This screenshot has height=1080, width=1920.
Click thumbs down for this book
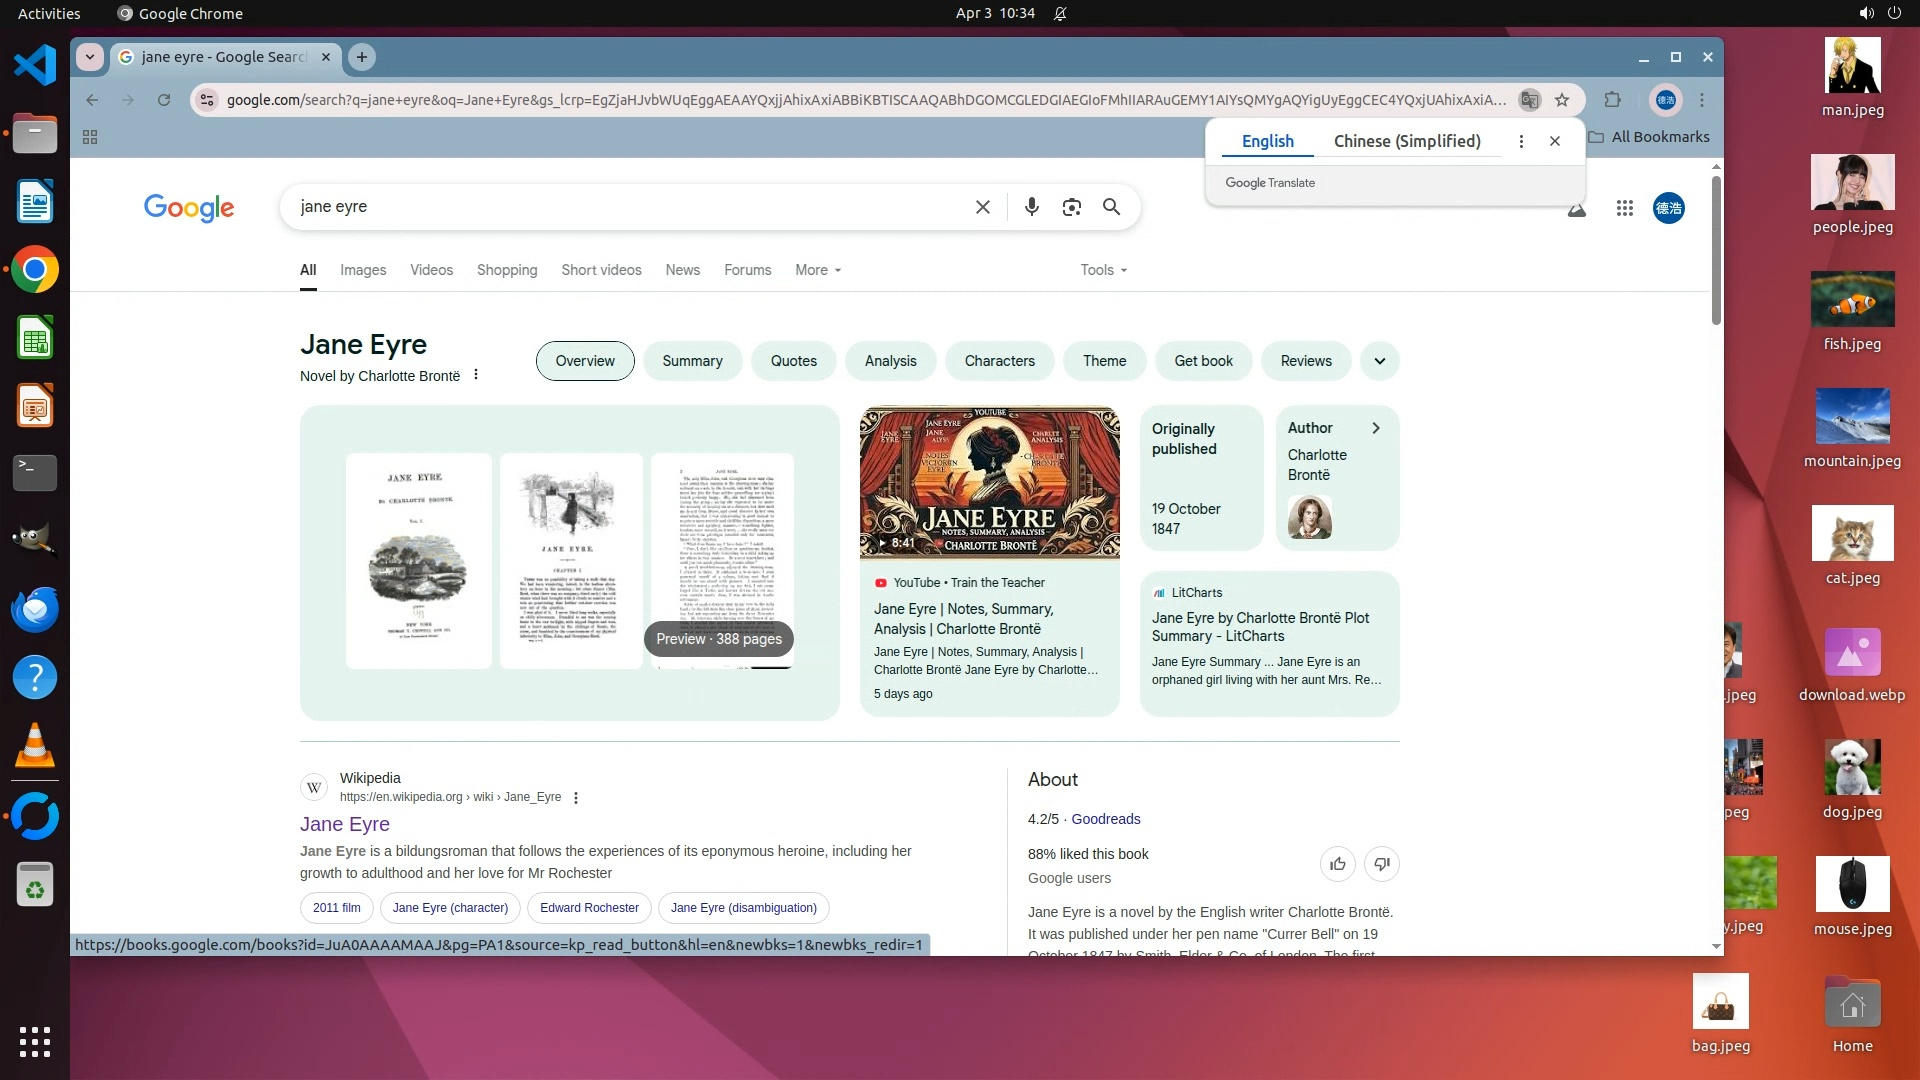pos(1381,864)
